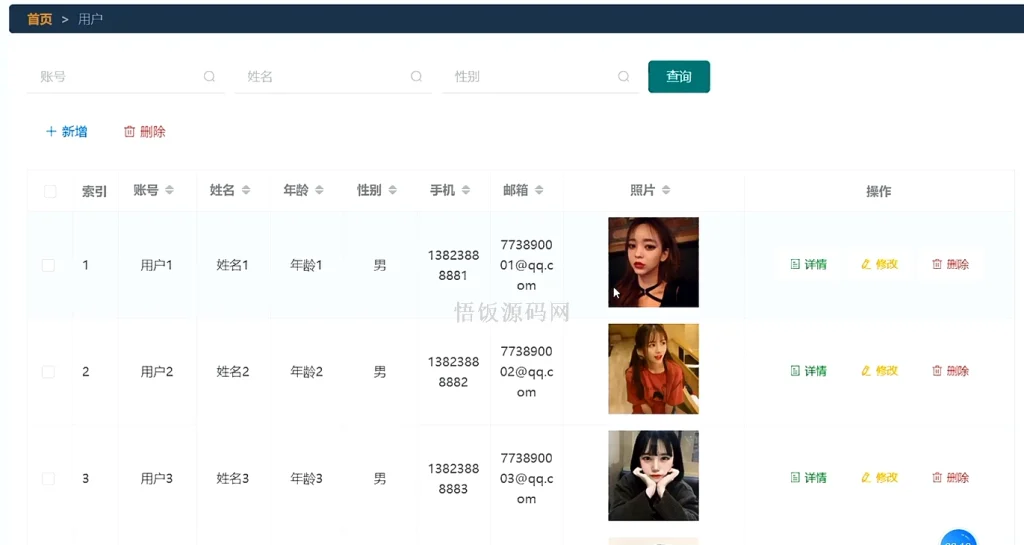Click account cell 用户1
The width and height of the screenshot is (1024, 545).
(156, 265)
